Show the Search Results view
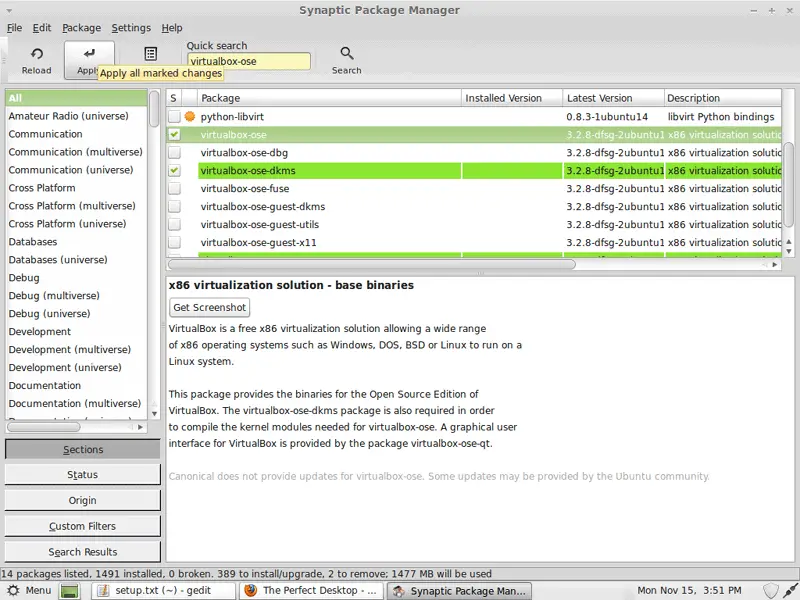 [83, 552]
